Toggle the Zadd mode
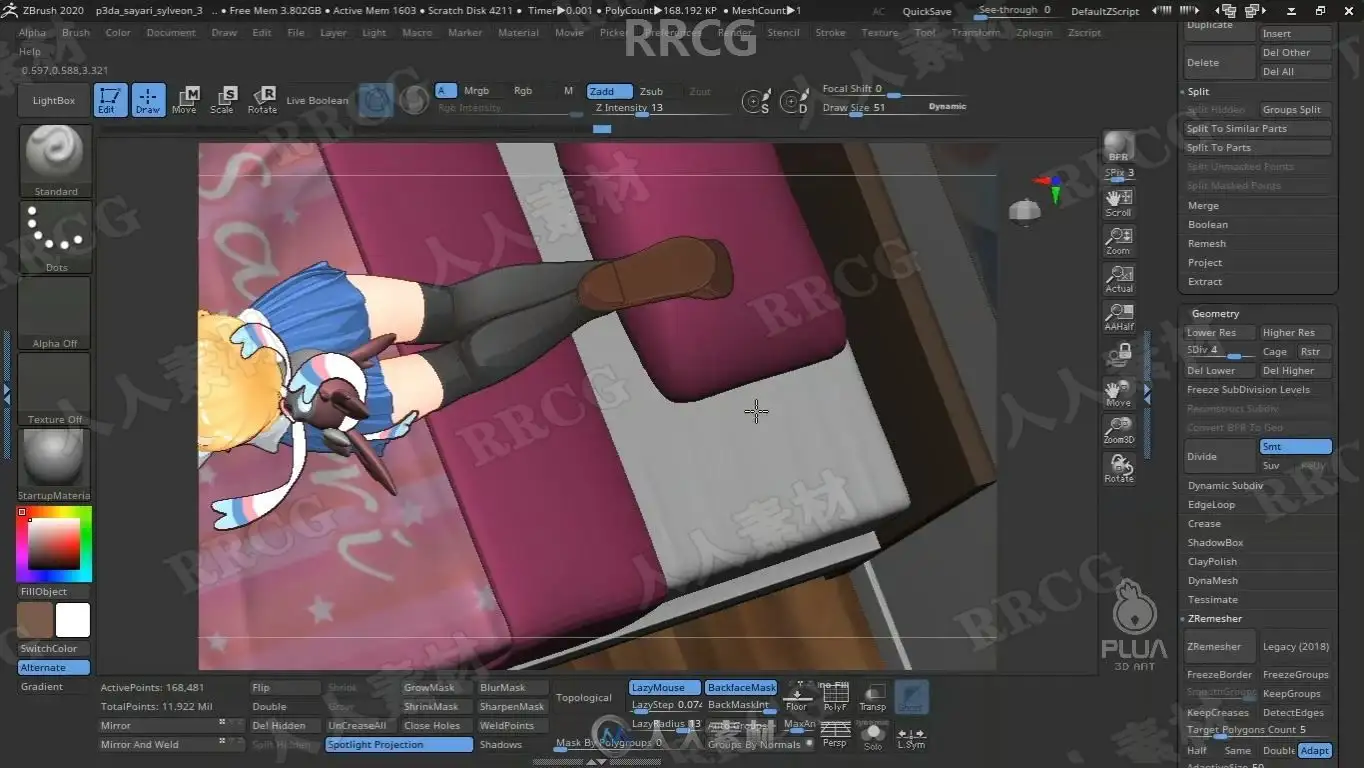The width and height of the screenshot is (1364, 768). point(609,91)
